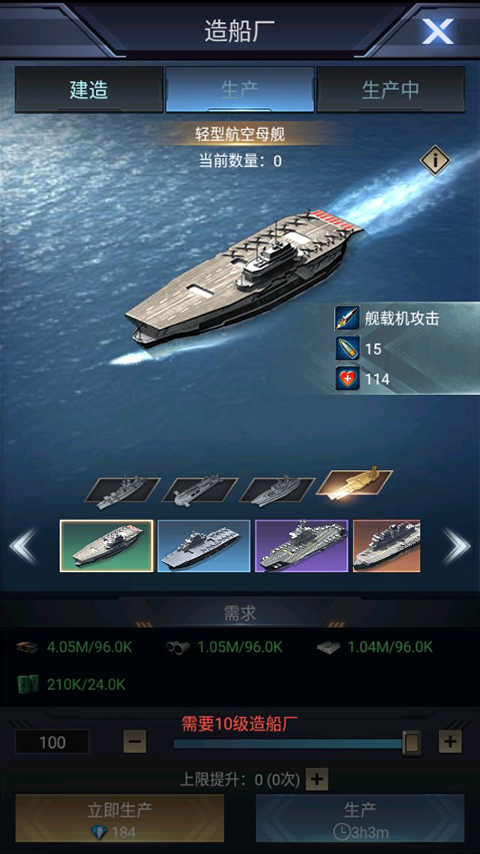Select the frigate ship type icon
This screenshot has width=480, height=854.
pos(277,490)
